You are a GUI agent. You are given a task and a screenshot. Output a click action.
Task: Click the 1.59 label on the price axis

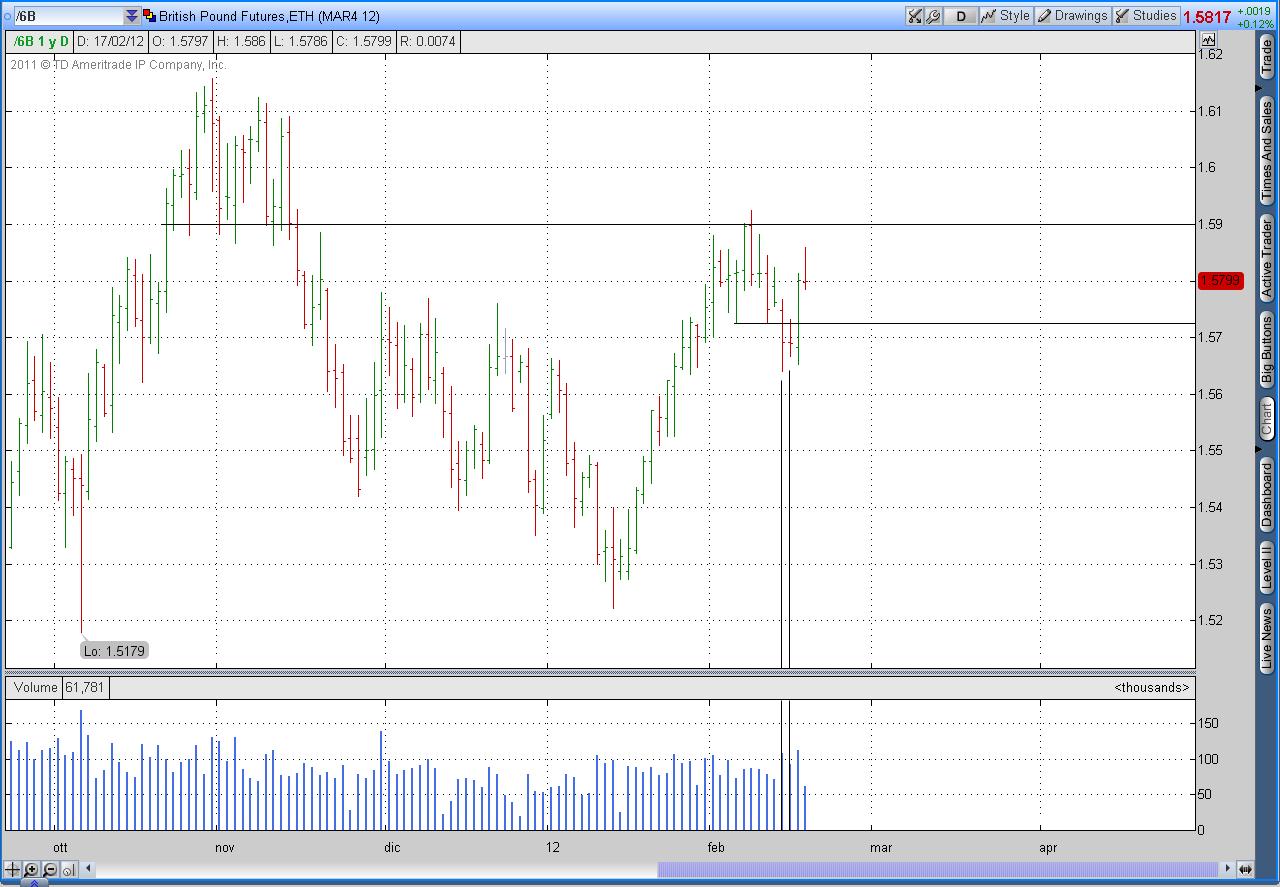coord(1211,225)
